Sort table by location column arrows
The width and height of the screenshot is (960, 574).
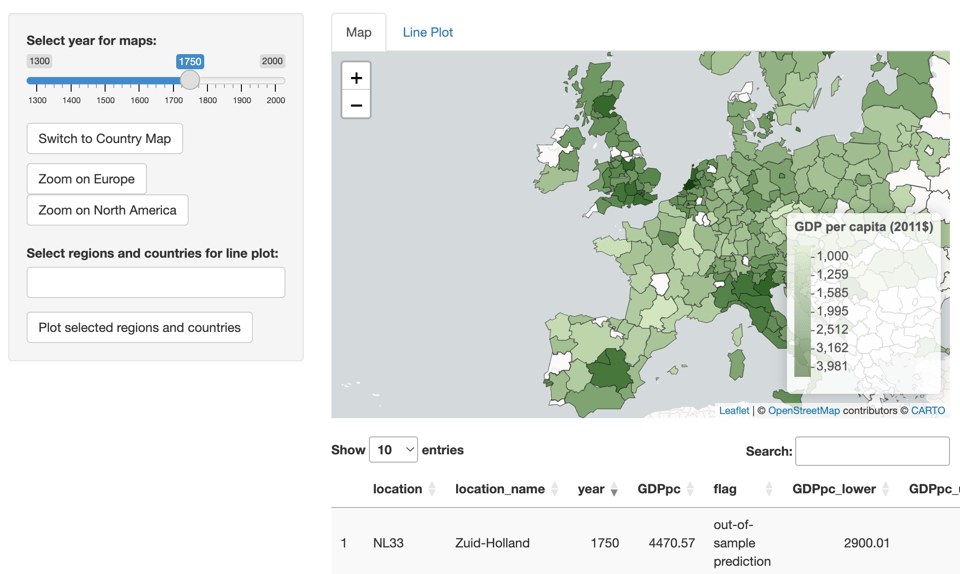[432, 489]
